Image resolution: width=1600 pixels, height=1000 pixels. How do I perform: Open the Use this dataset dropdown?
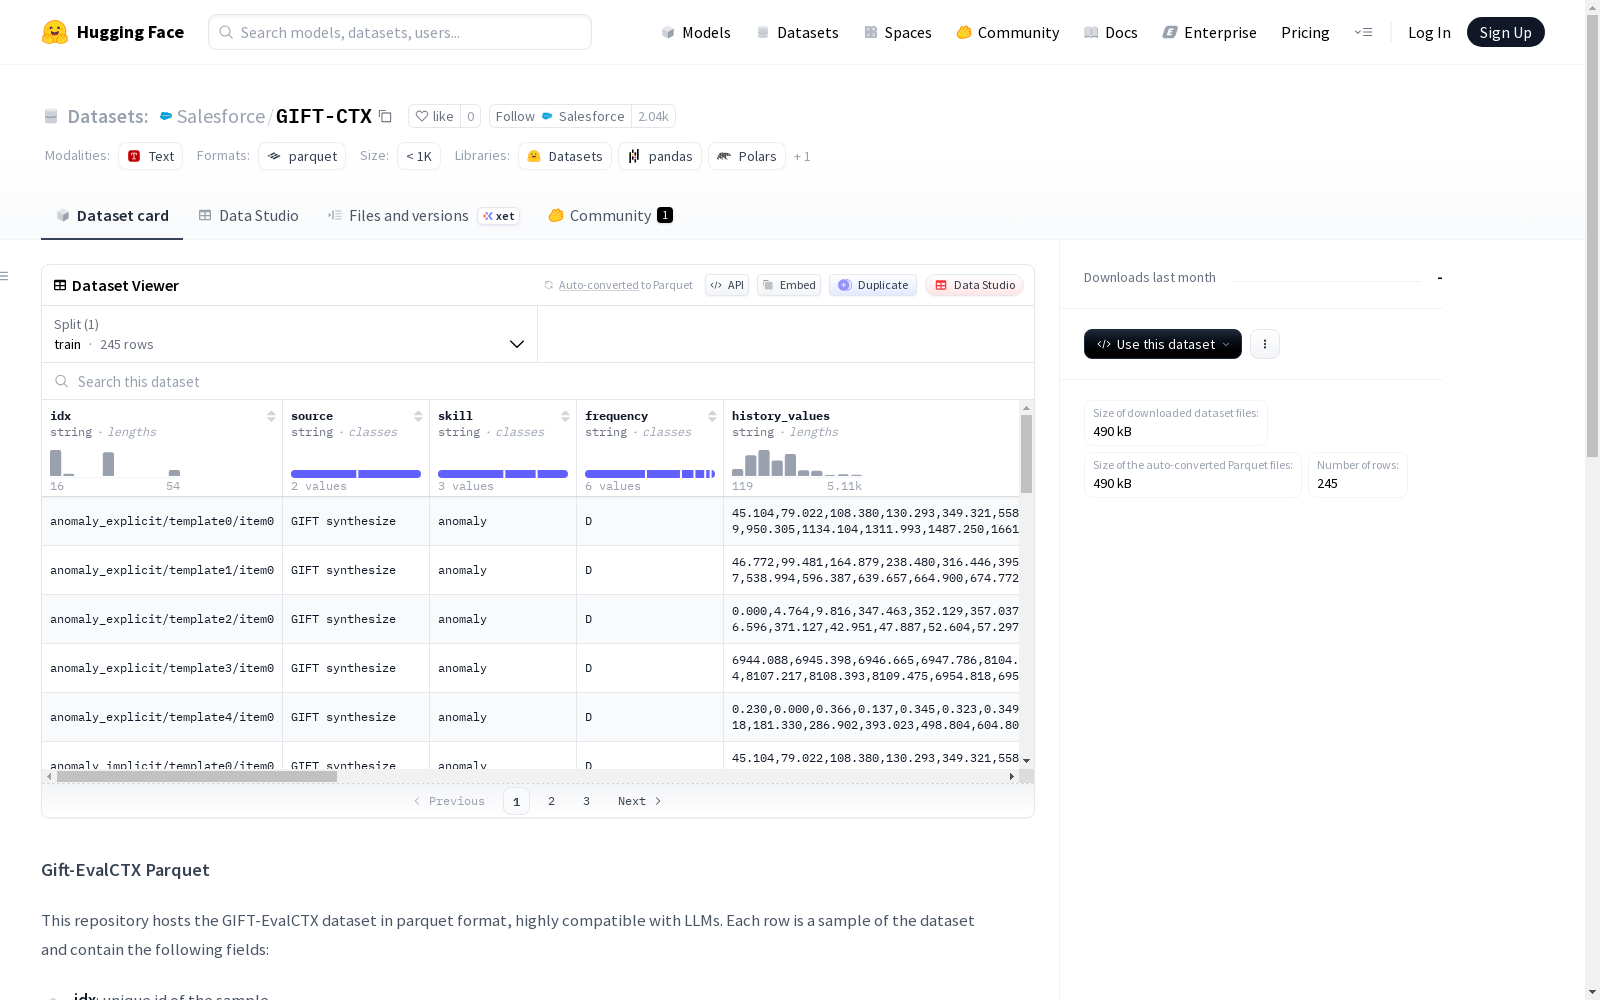click(1163, 344)
